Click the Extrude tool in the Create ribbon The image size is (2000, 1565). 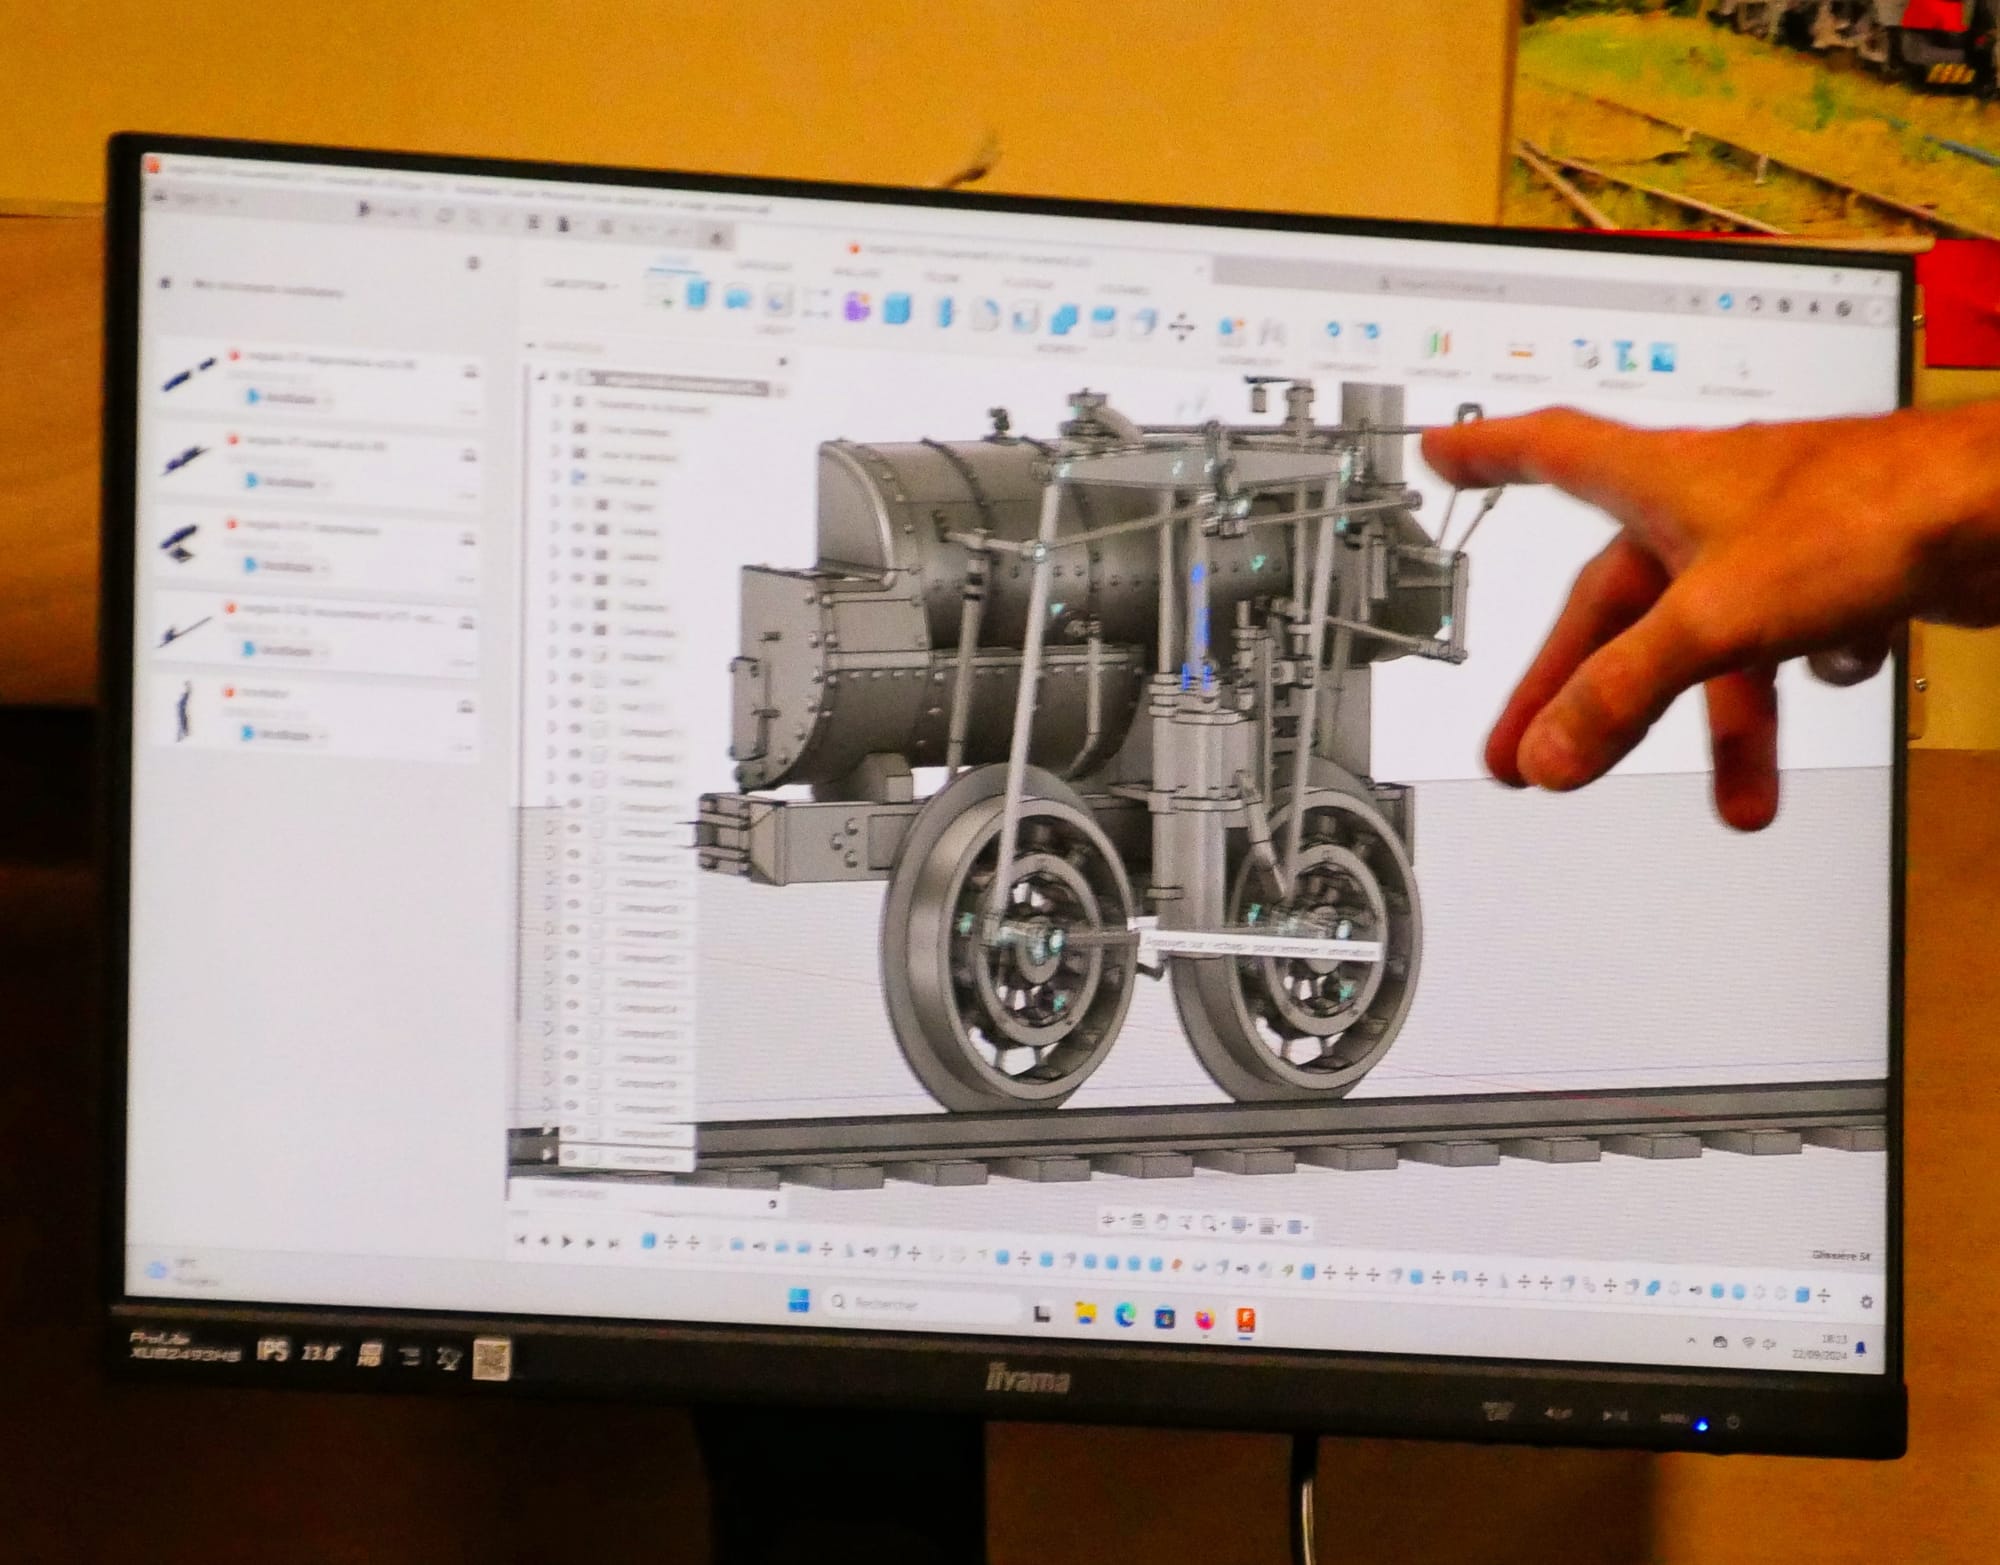[699, 296]
